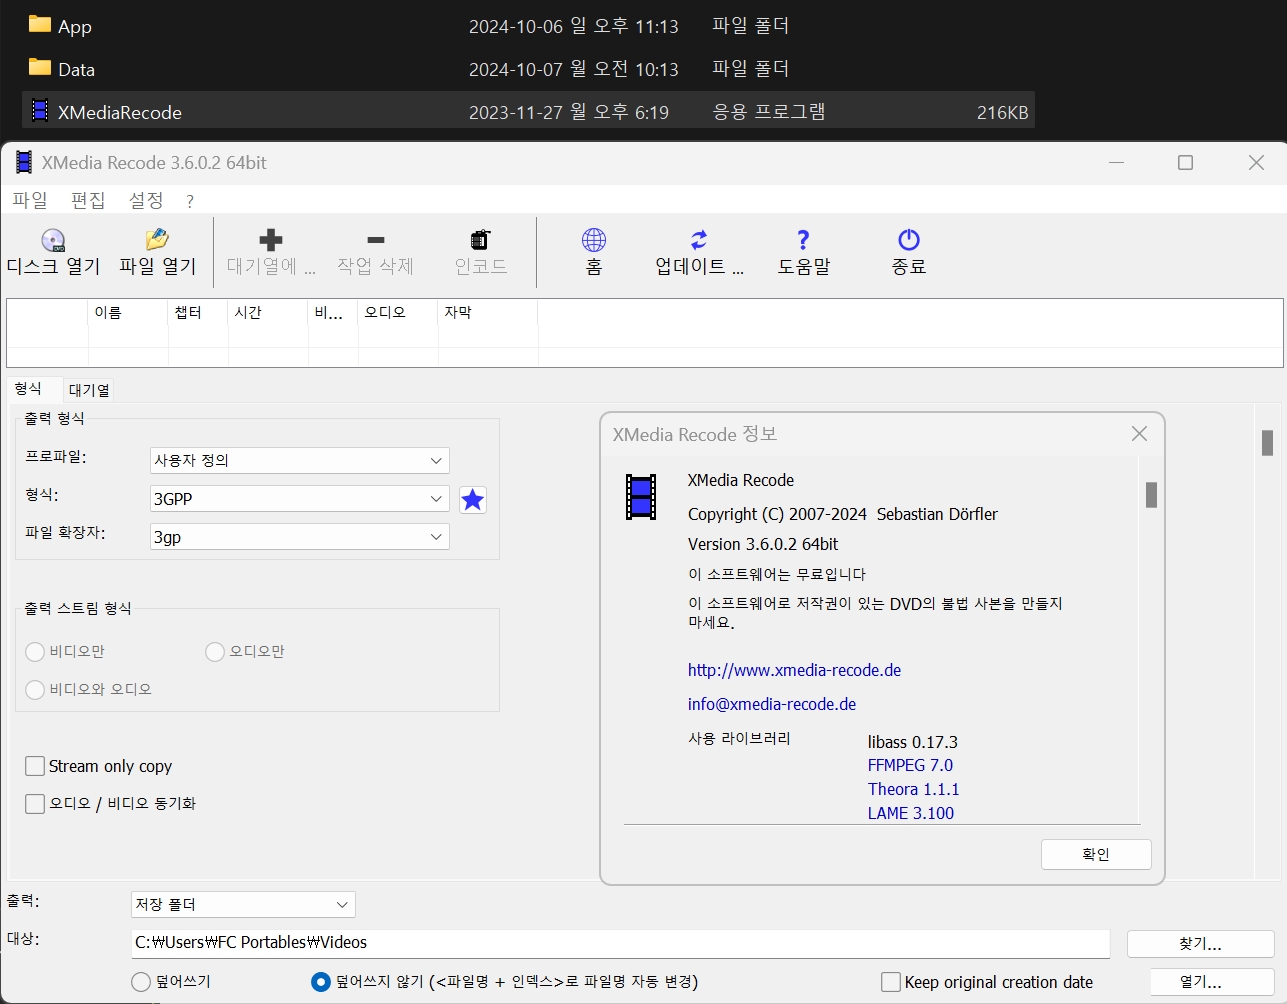Viewport: 1287px width, 1004px height.
Task: Click the 시간 column header
Action: tap(268, 313)
